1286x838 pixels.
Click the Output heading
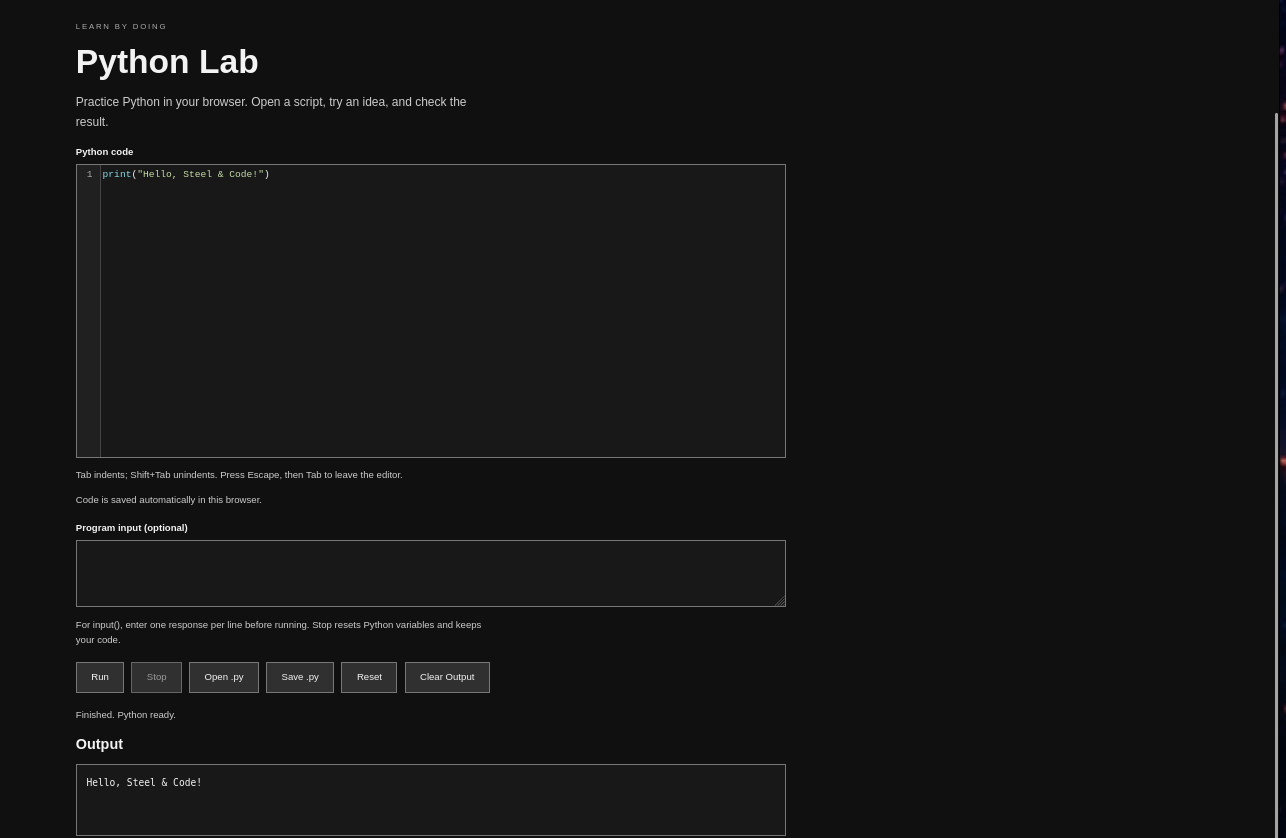click(x=99, y=744)
